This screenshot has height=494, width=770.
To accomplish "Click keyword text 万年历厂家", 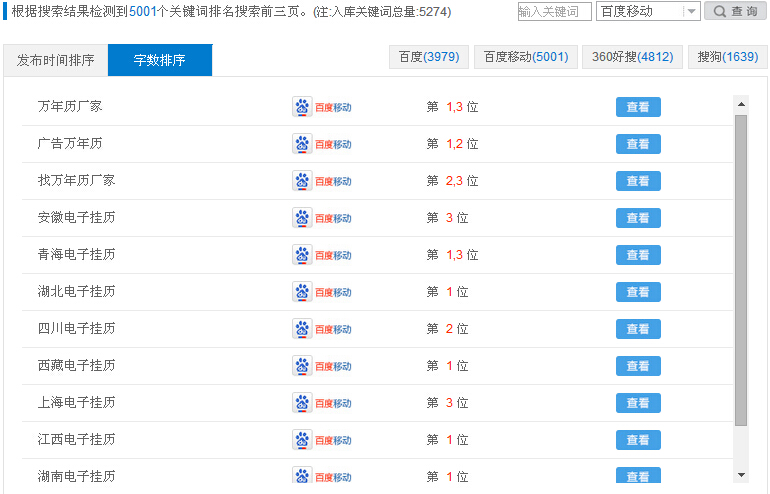I will point(70,106).
